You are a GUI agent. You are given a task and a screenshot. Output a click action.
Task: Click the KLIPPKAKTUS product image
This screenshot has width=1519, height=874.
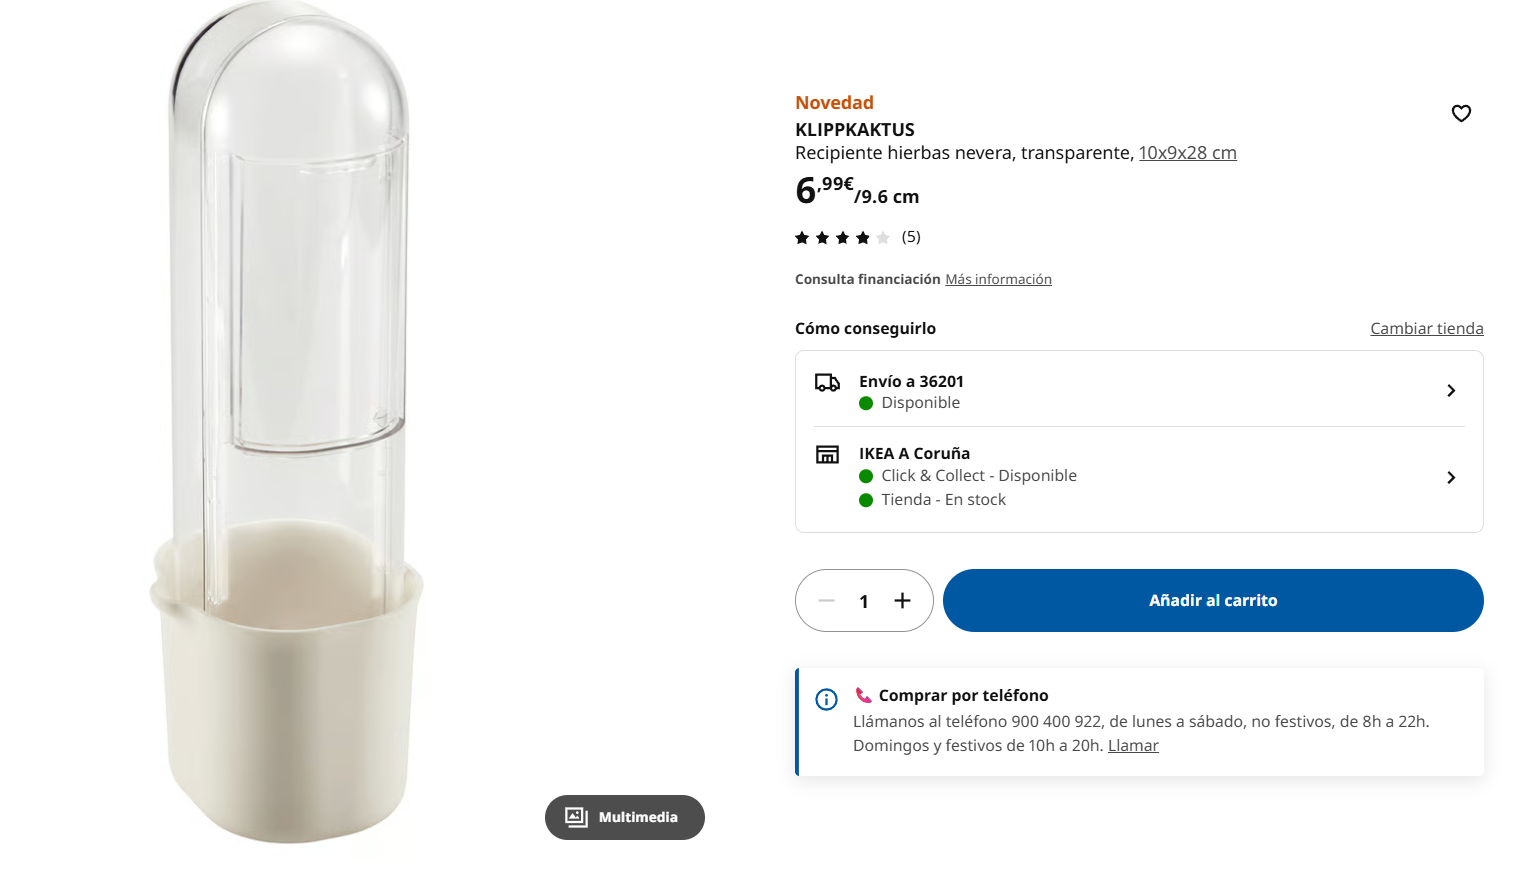290,420
